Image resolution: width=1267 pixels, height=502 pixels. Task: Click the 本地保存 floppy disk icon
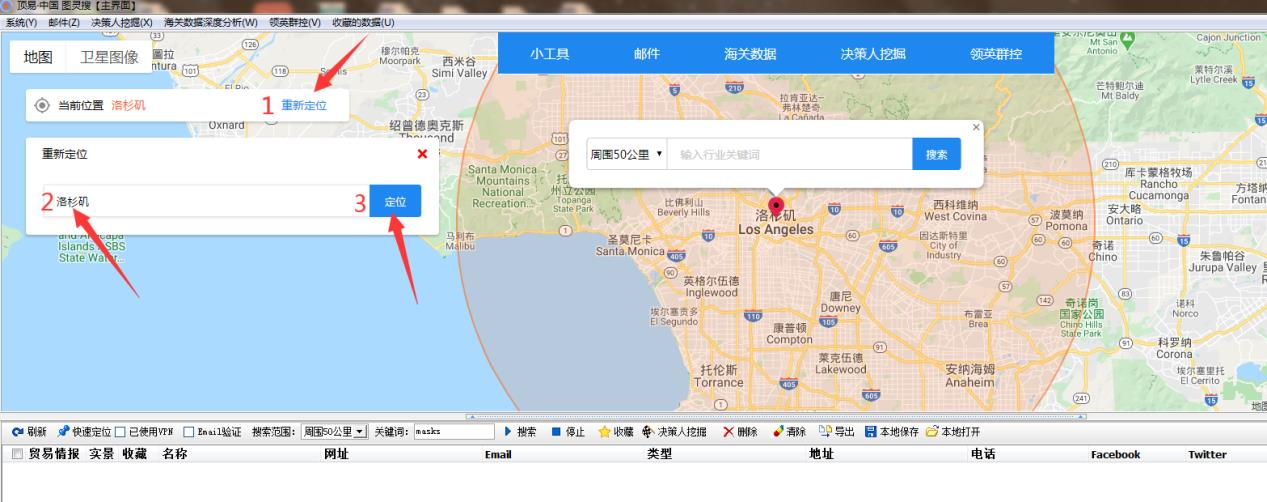[x=870, y=432]
